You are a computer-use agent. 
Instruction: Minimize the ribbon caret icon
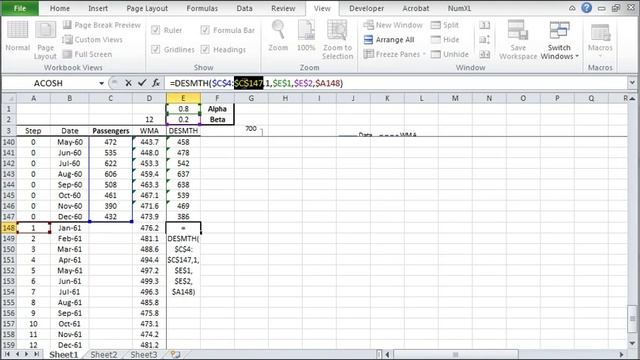tap(572, 8)
